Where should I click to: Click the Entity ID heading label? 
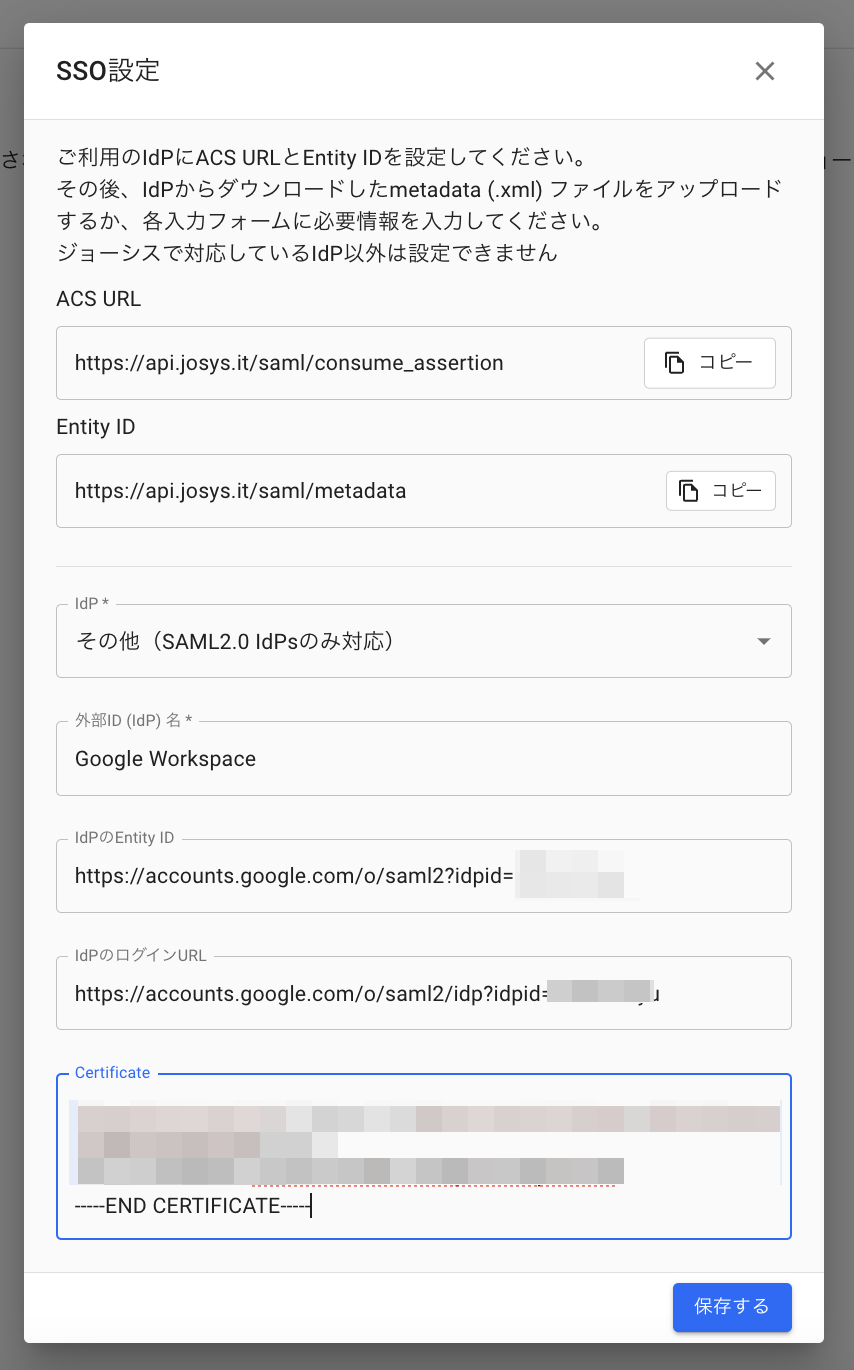[x=96, y=427]
